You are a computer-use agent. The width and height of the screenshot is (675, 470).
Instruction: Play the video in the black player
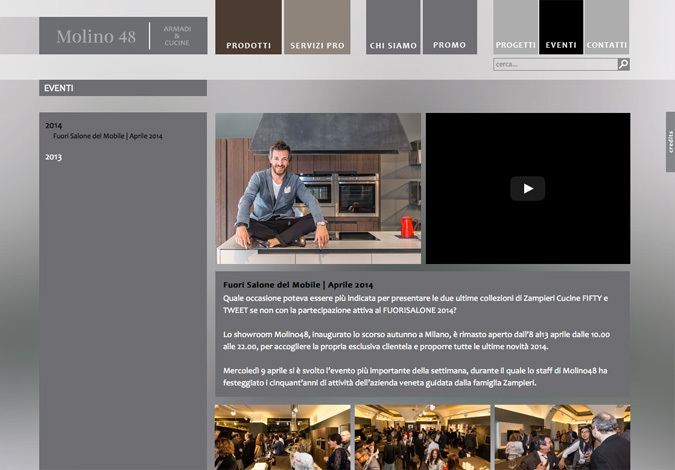click(x=527, y=188)
